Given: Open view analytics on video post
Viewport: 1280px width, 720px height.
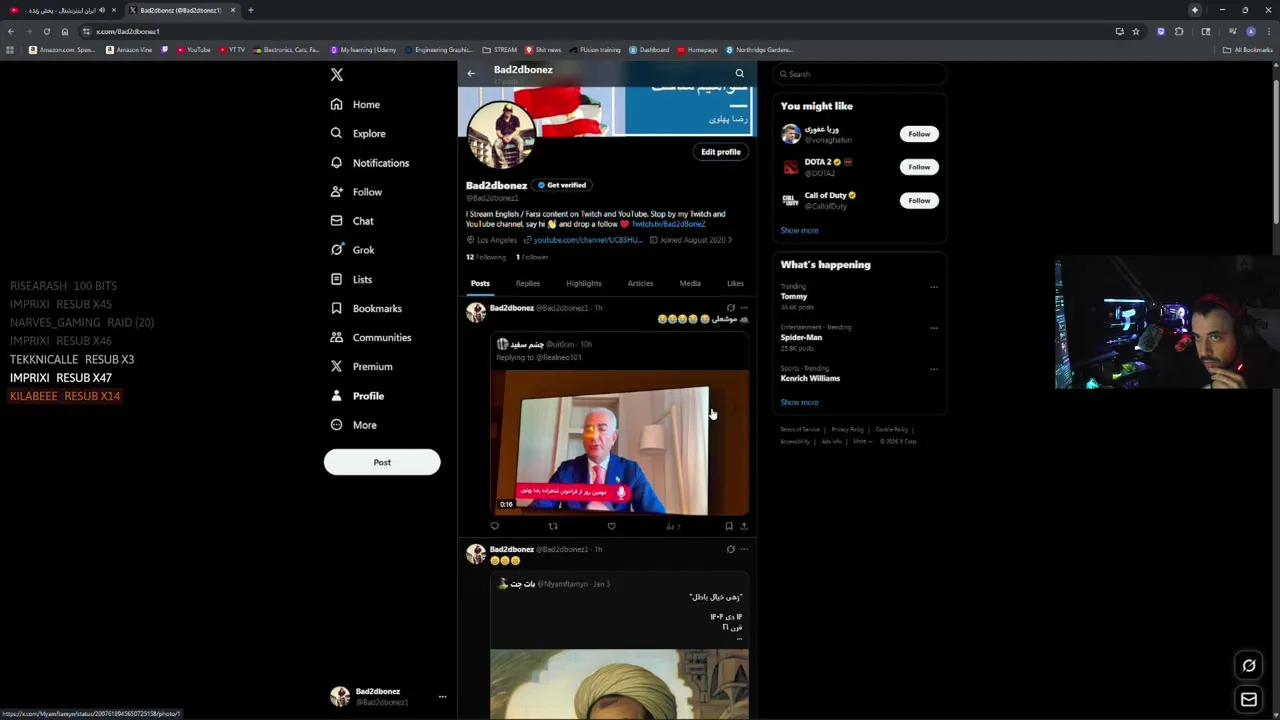Looking at the screenshot, I should (x=672, y=526).
